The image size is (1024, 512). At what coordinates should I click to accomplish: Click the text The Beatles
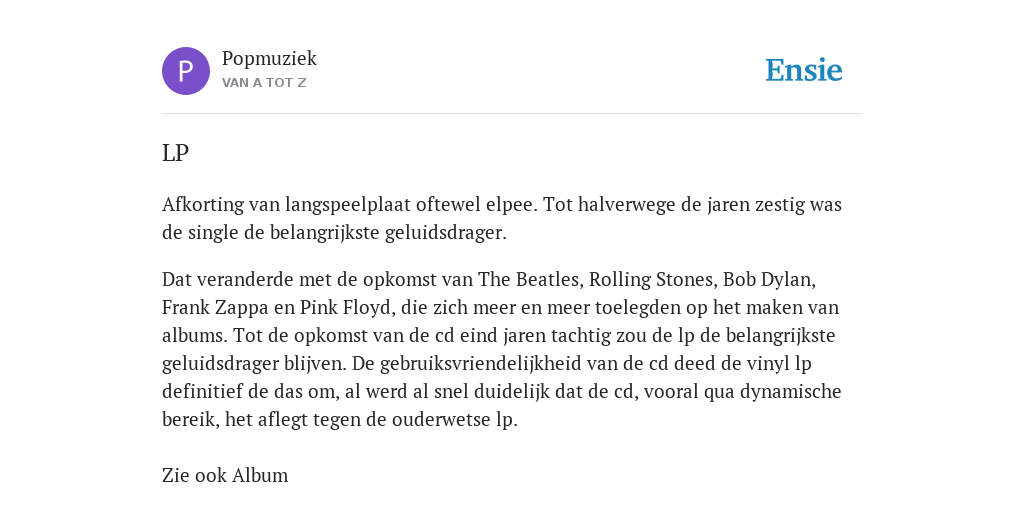528,280
